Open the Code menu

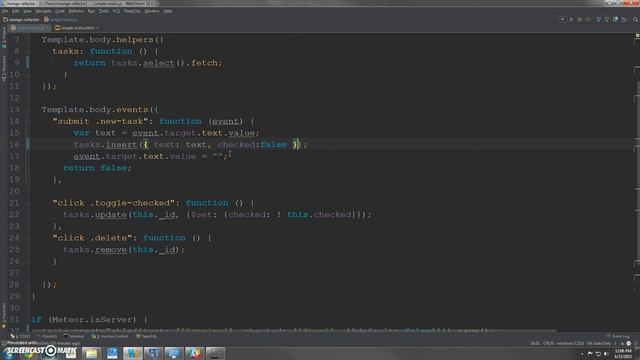(x=60, y=11)
